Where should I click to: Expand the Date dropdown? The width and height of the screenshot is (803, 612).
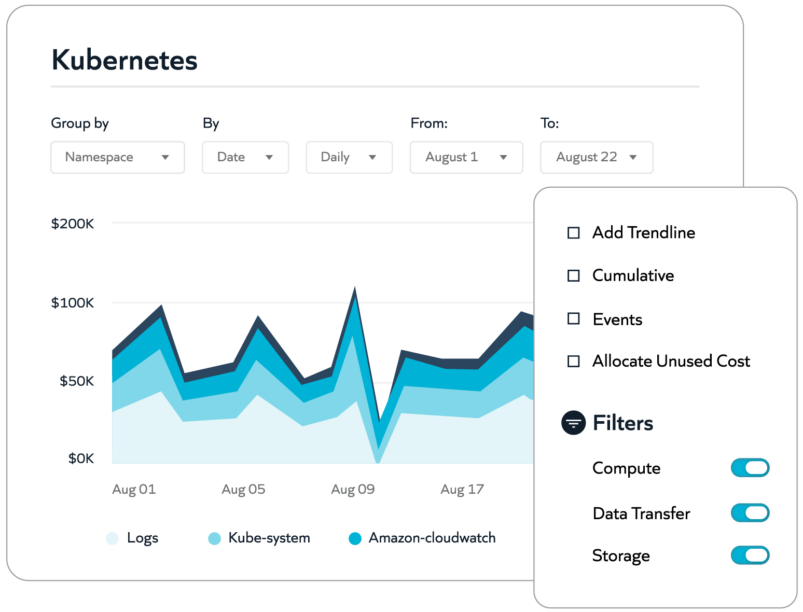click(x=245, y=157)
